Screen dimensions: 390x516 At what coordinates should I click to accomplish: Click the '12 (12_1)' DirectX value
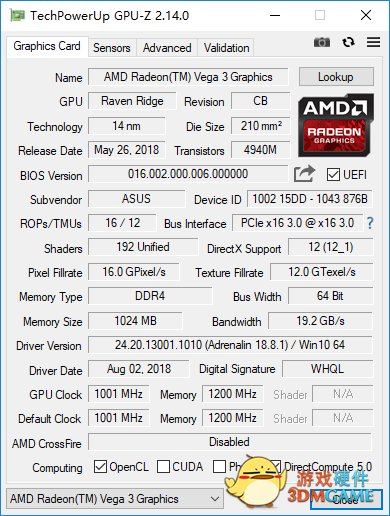[331, 247]
